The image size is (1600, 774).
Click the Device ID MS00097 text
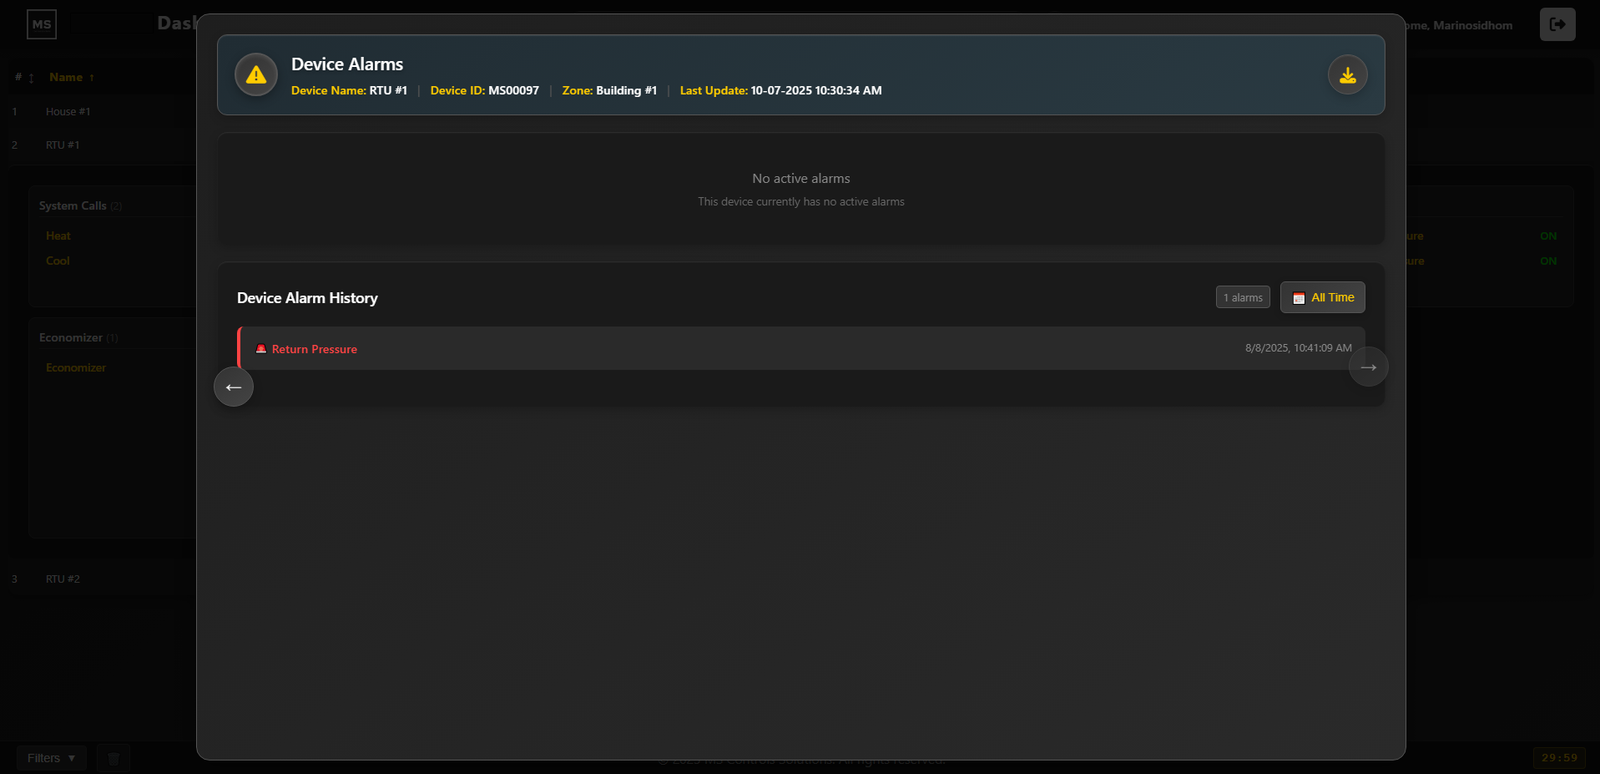[x=484, y=90]
